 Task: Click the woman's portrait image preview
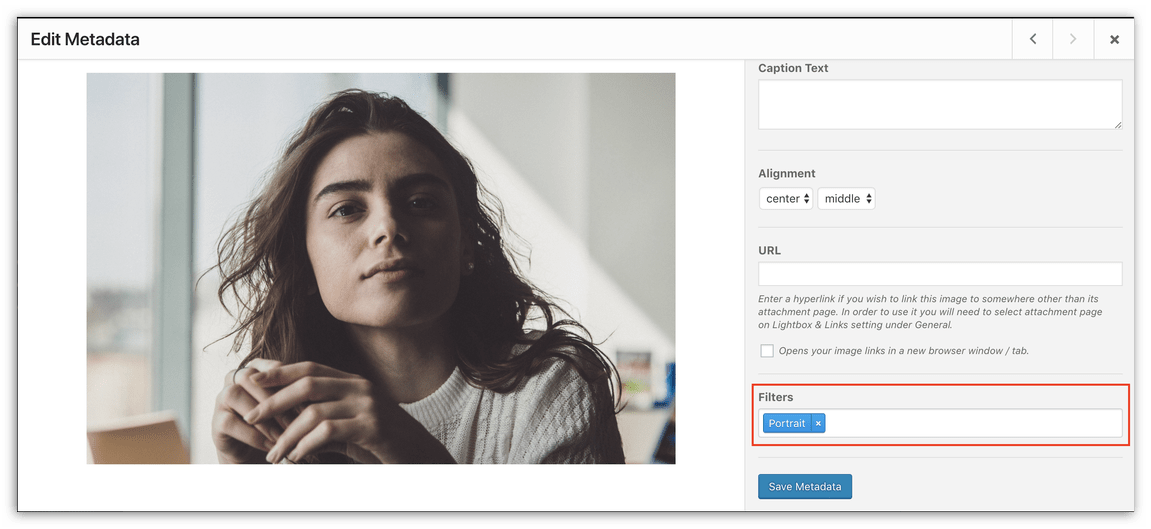[x=381, y=268]
